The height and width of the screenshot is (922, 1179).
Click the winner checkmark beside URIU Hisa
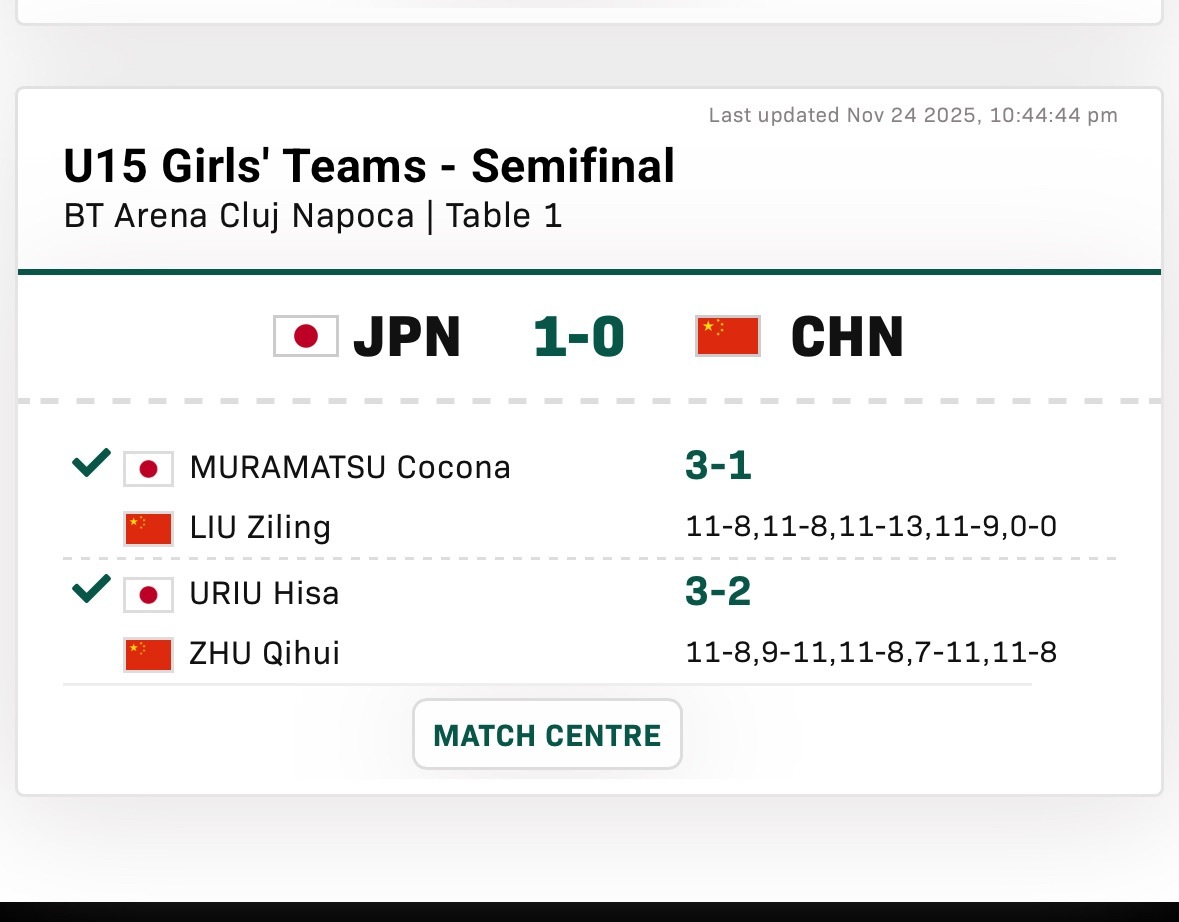coord(91,591)
